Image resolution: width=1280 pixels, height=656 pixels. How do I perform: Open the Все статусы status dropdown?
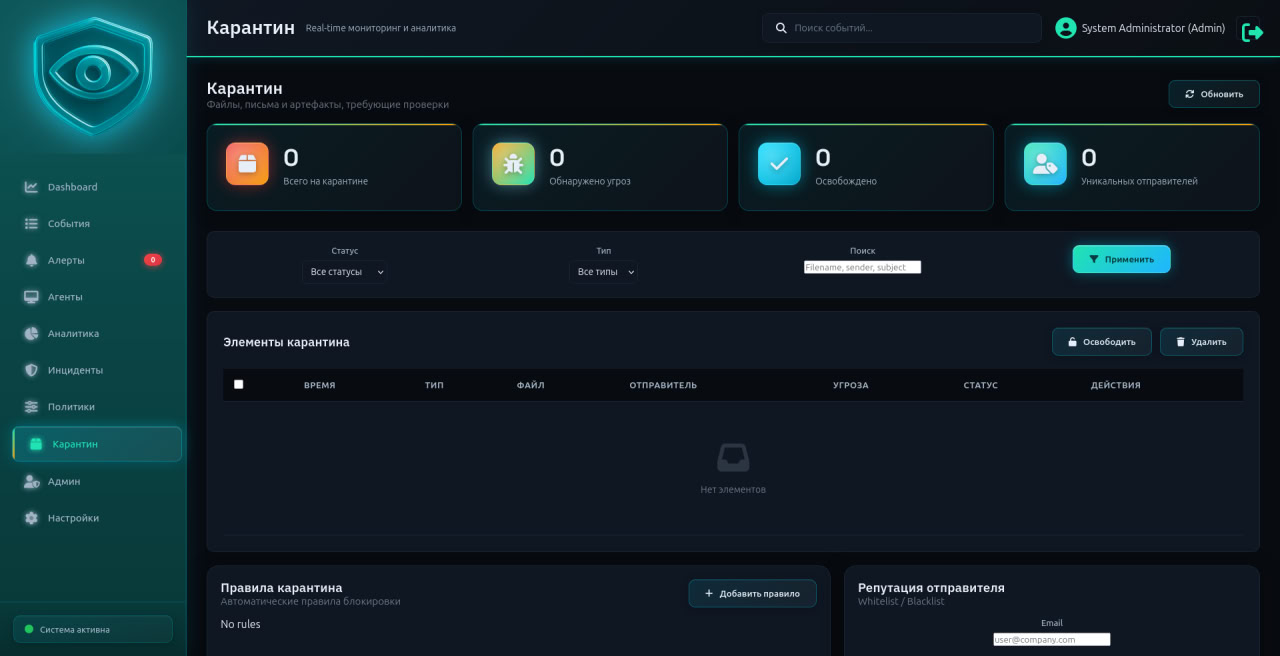click(345, 272)
